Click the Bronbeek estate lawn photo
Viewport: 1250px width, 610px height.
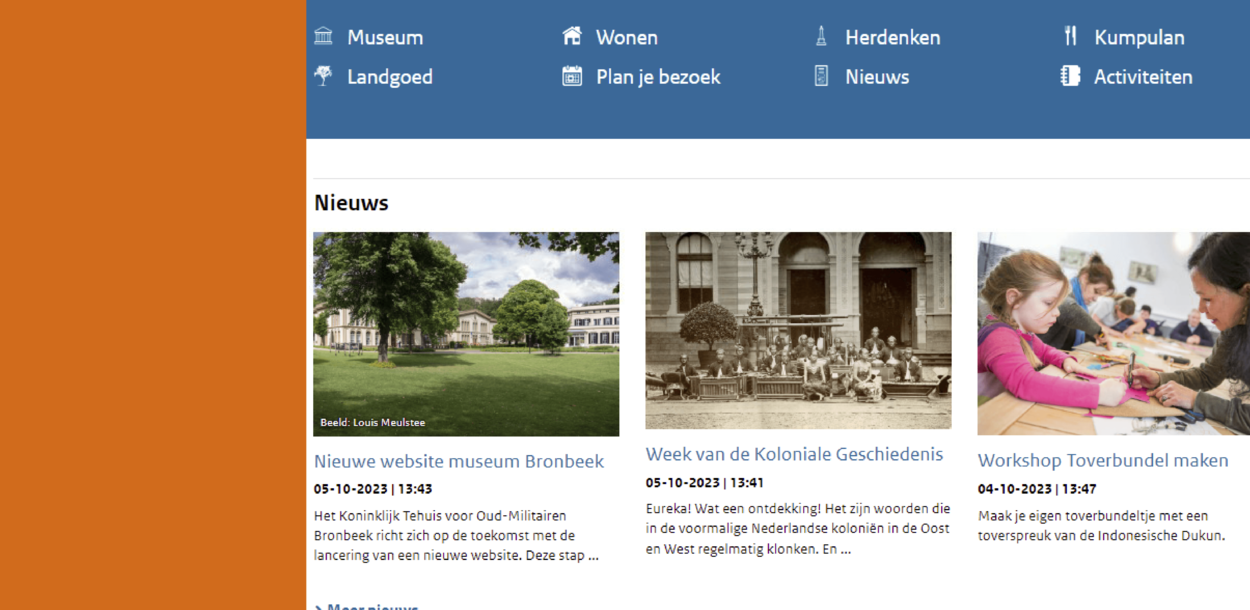pyautogui.click(x=466, y=334)
